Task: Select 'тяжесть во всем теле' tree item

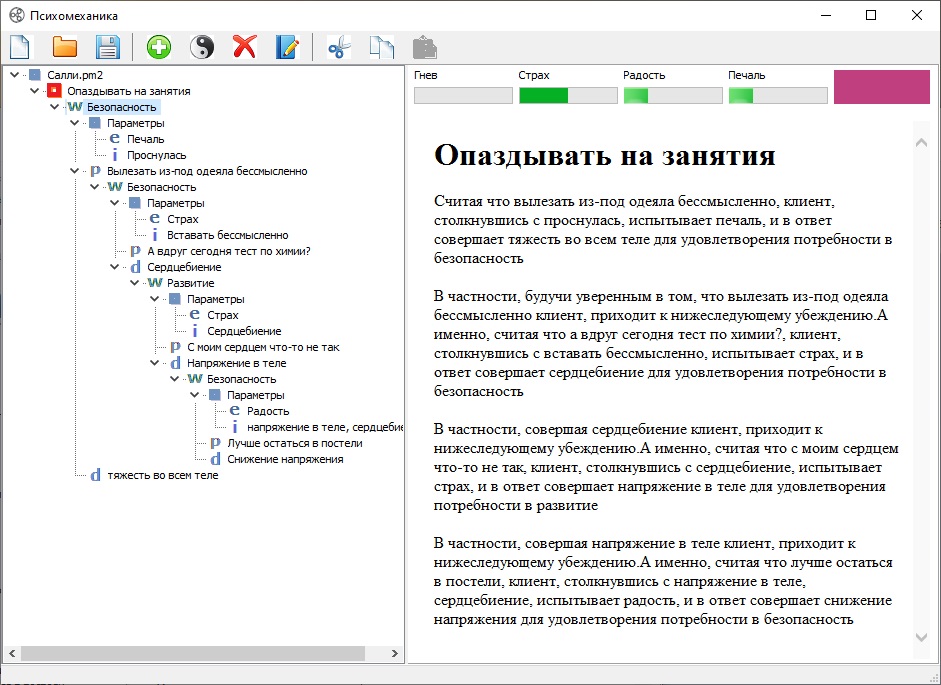Action: pyautogui.click(x=162, y=475)
